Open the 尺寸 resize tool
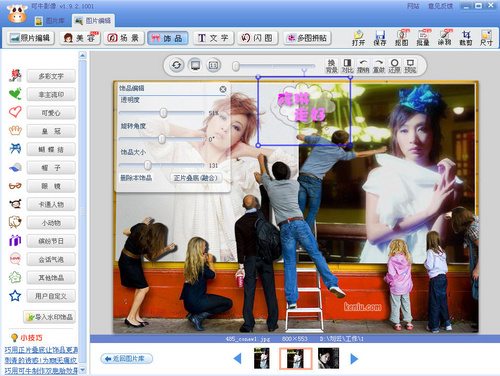Screen dimensions: 500x376 tap(486, 38)
